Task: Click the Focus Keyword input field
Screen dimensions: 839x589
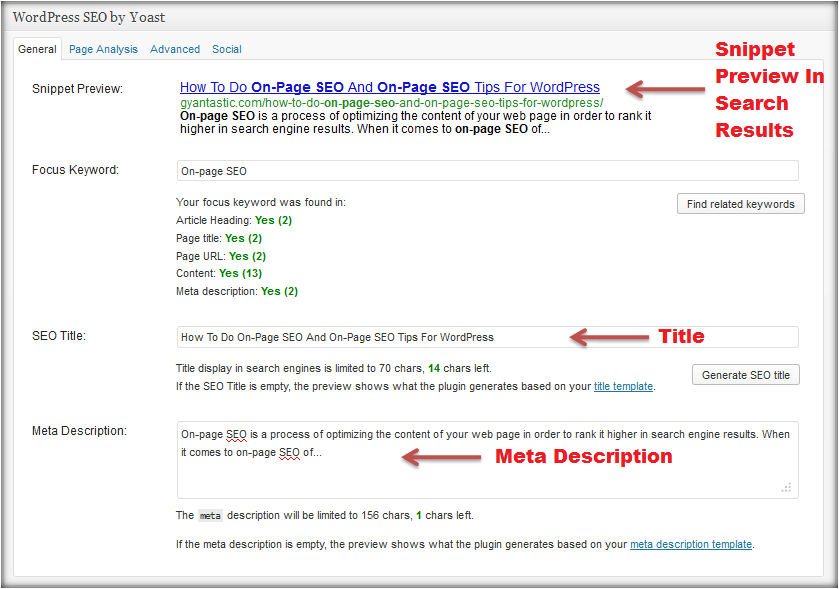Action: pos(487,171)
